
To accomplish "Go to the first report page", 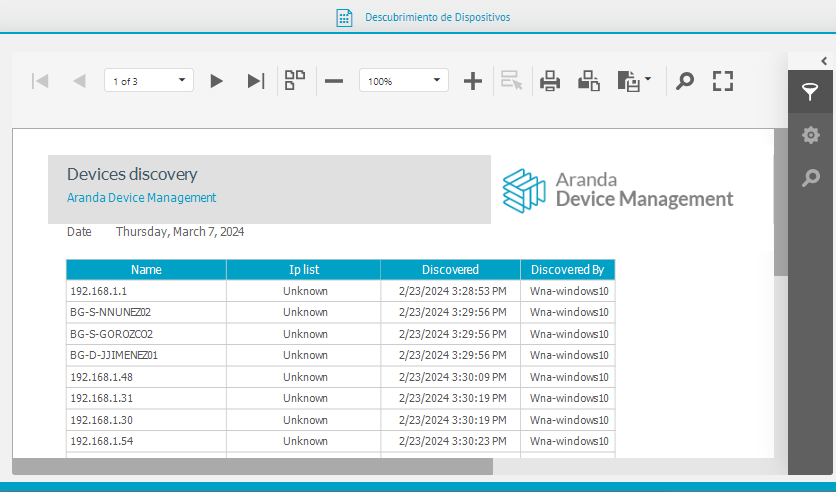I will pos(40,81).
